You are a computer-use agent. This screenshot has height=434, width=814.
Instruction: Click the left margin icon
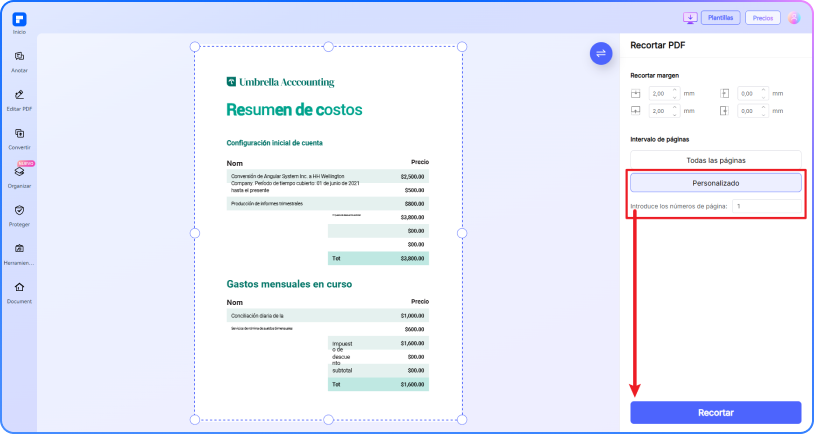tap(724, 93)
